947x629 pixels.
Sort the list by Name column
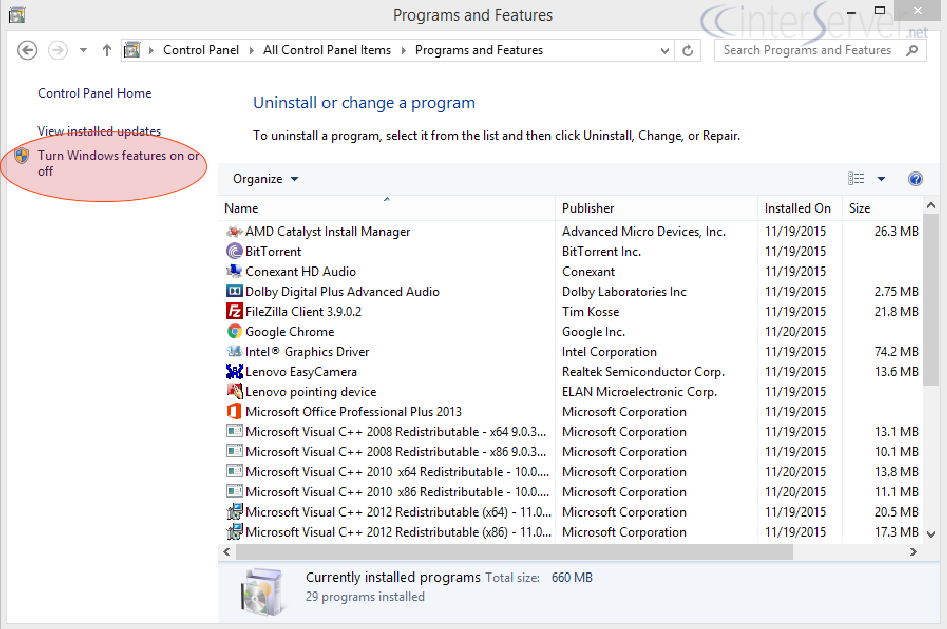[387, 208]
